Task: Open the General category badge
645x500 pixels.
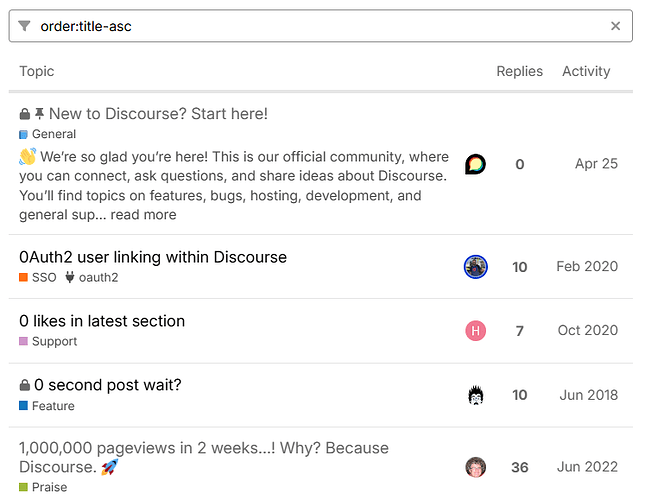Action: pos(48,134)
